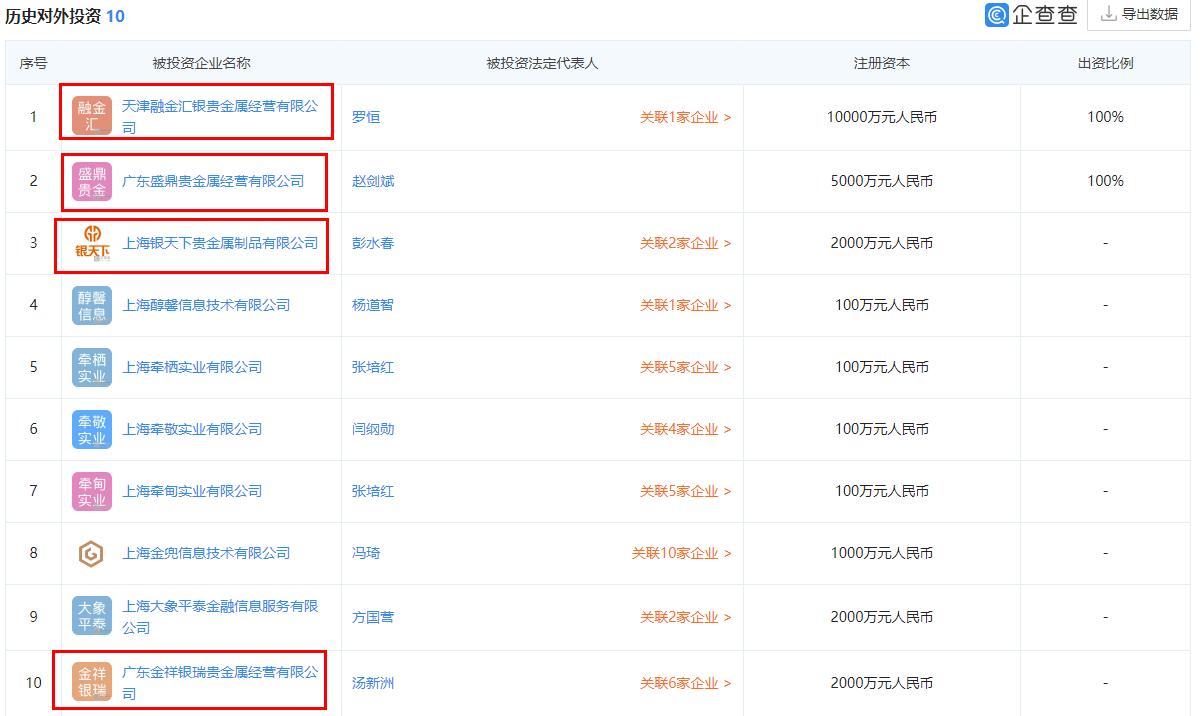Click the download icon beside 导出数据
Image resolution: width=1202 pixels, height=716 pixels.
pos(1108,16)
